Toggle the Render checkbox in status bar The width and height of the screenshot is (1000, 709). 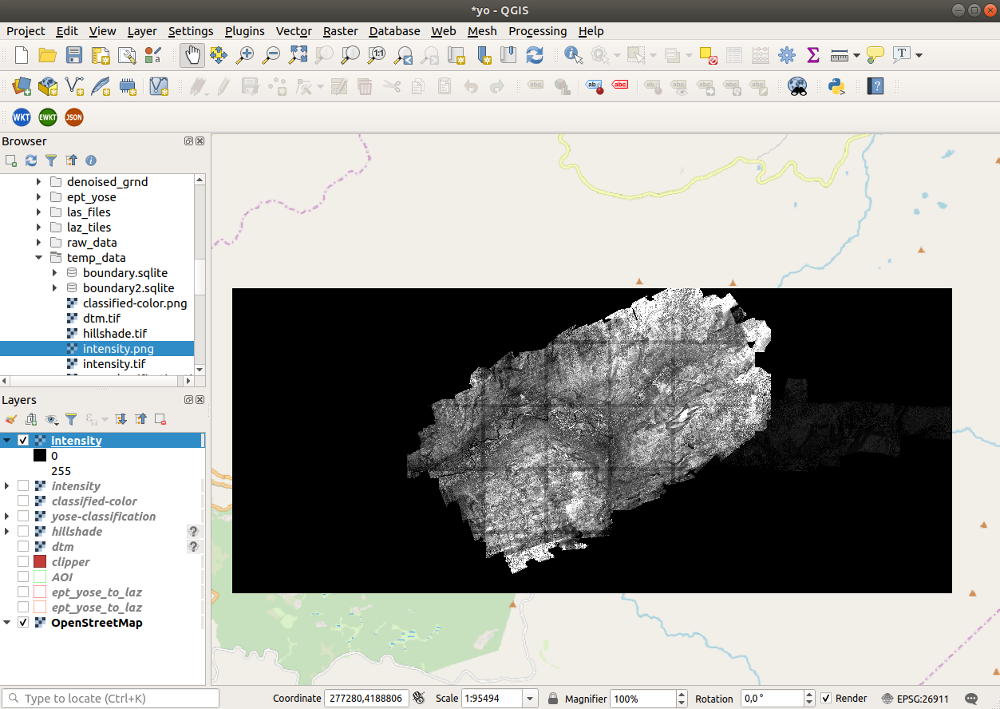tap(827, 698)
